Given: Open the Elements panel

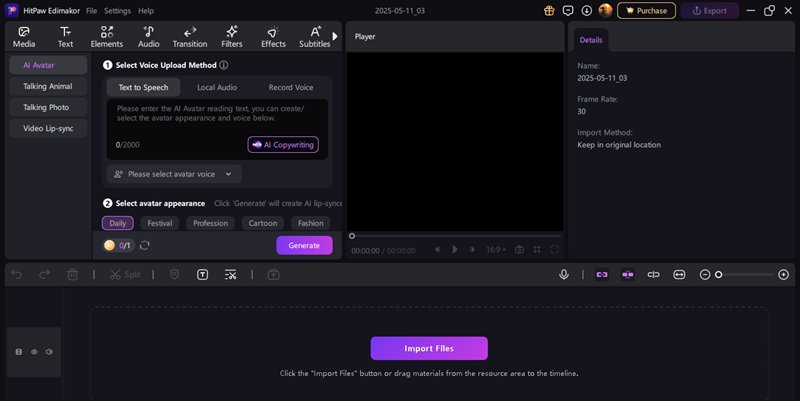Looking at the screenshot, I should tap(107, 37).
